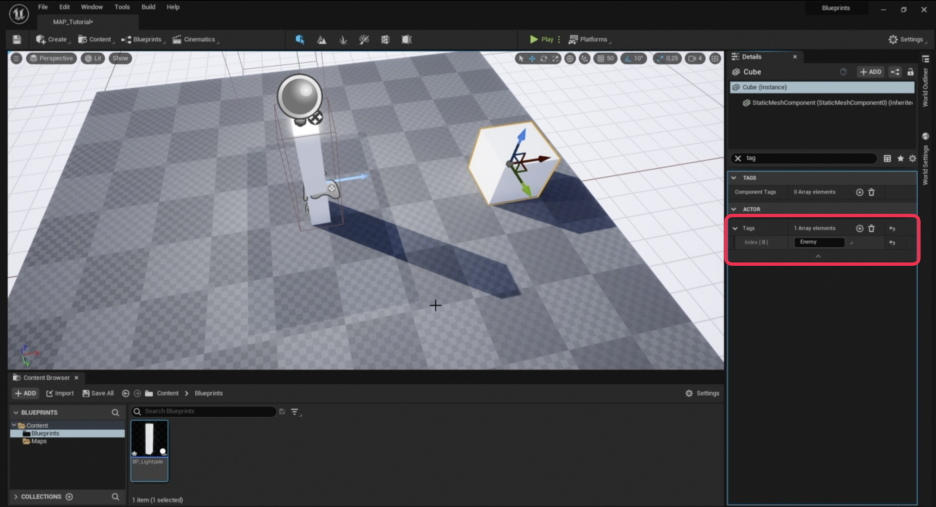
Task: Open the property matrix grid icon
Action: click(888, 158)
